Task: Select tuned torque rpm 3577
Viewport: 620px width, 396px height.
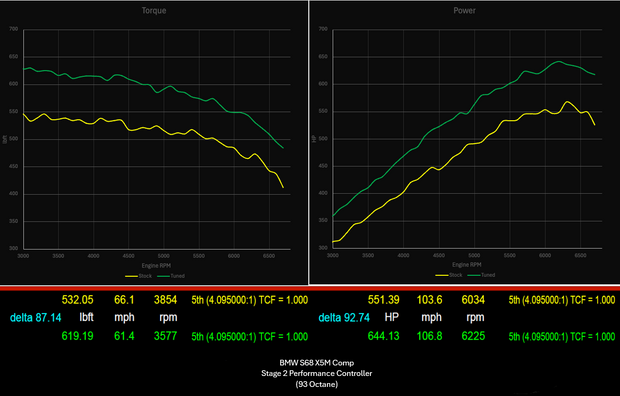Action: coord(165,336)
